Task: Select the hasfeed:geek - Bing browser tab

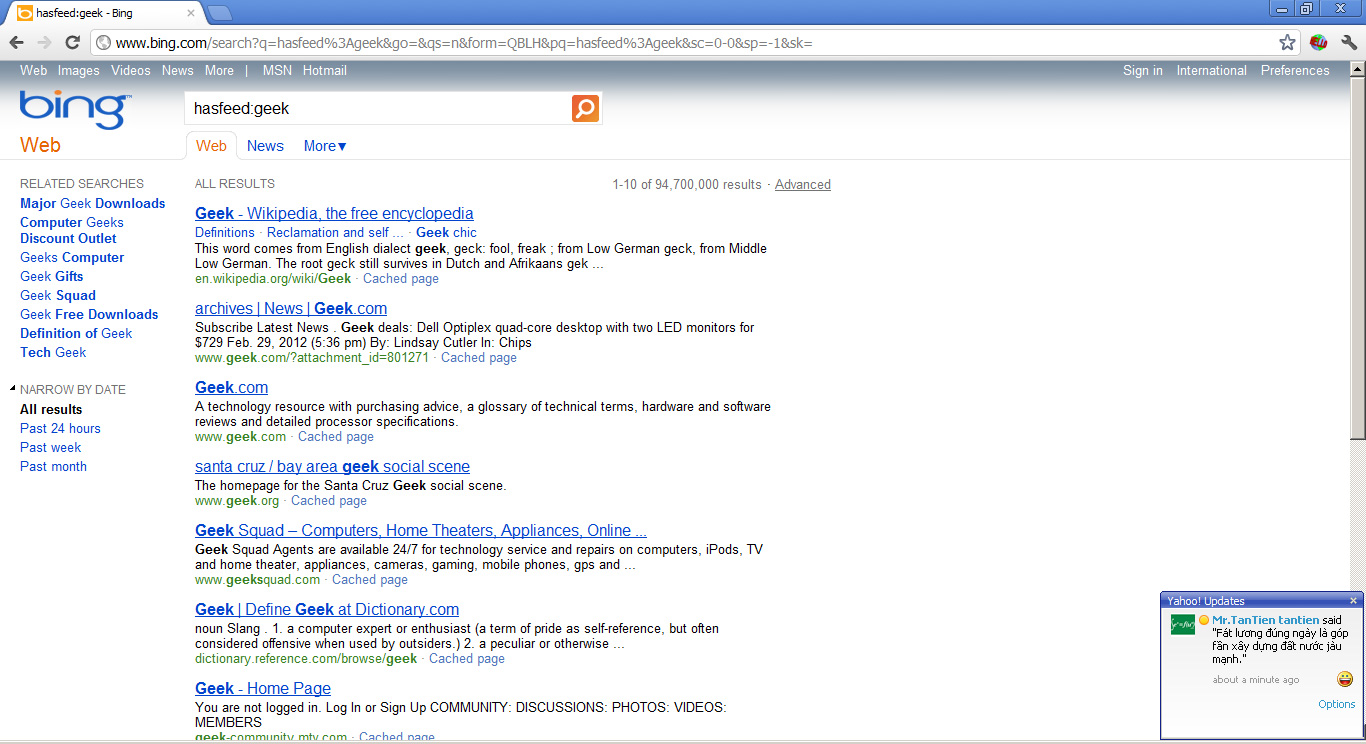Action: tap(106, 13)
